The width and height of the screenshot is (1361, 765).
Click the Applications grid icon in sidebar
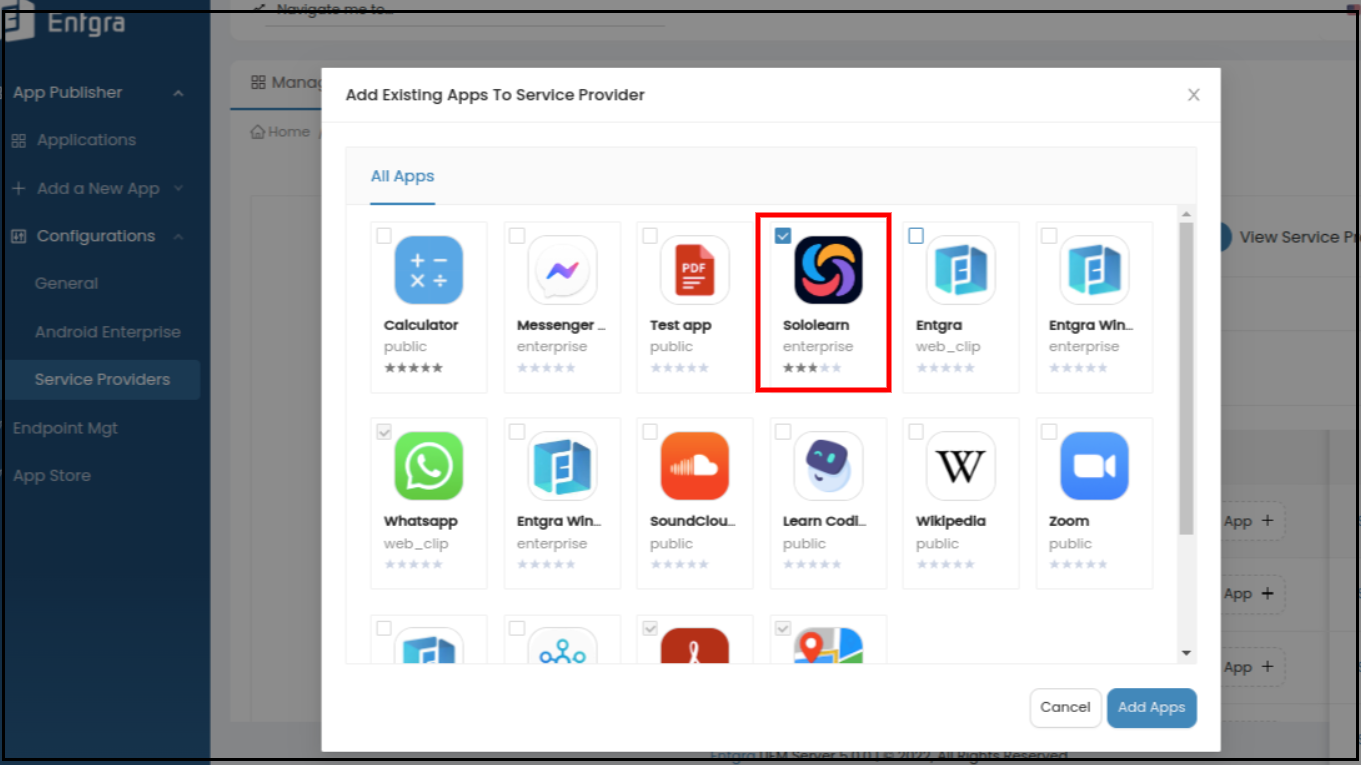[18, 141]
